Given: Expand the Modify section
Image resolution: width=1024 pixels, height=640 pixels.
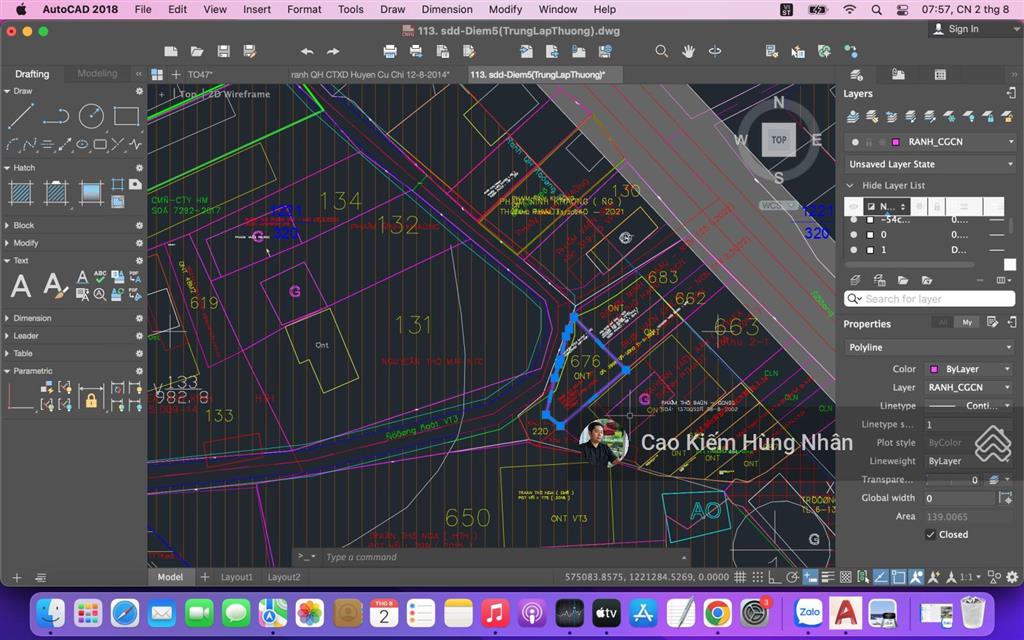Looking at the screenshot, I should coord(7,243).
